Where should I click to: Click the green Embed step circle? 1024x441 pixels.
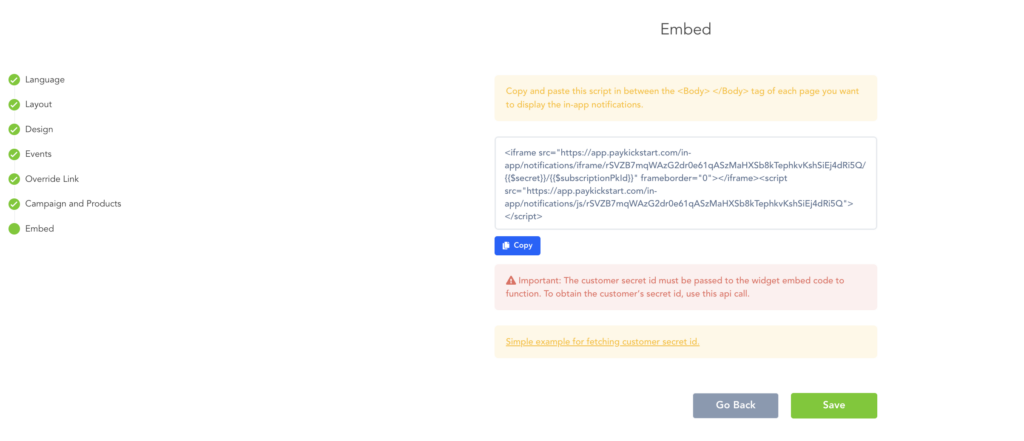(x=14, y=229)
